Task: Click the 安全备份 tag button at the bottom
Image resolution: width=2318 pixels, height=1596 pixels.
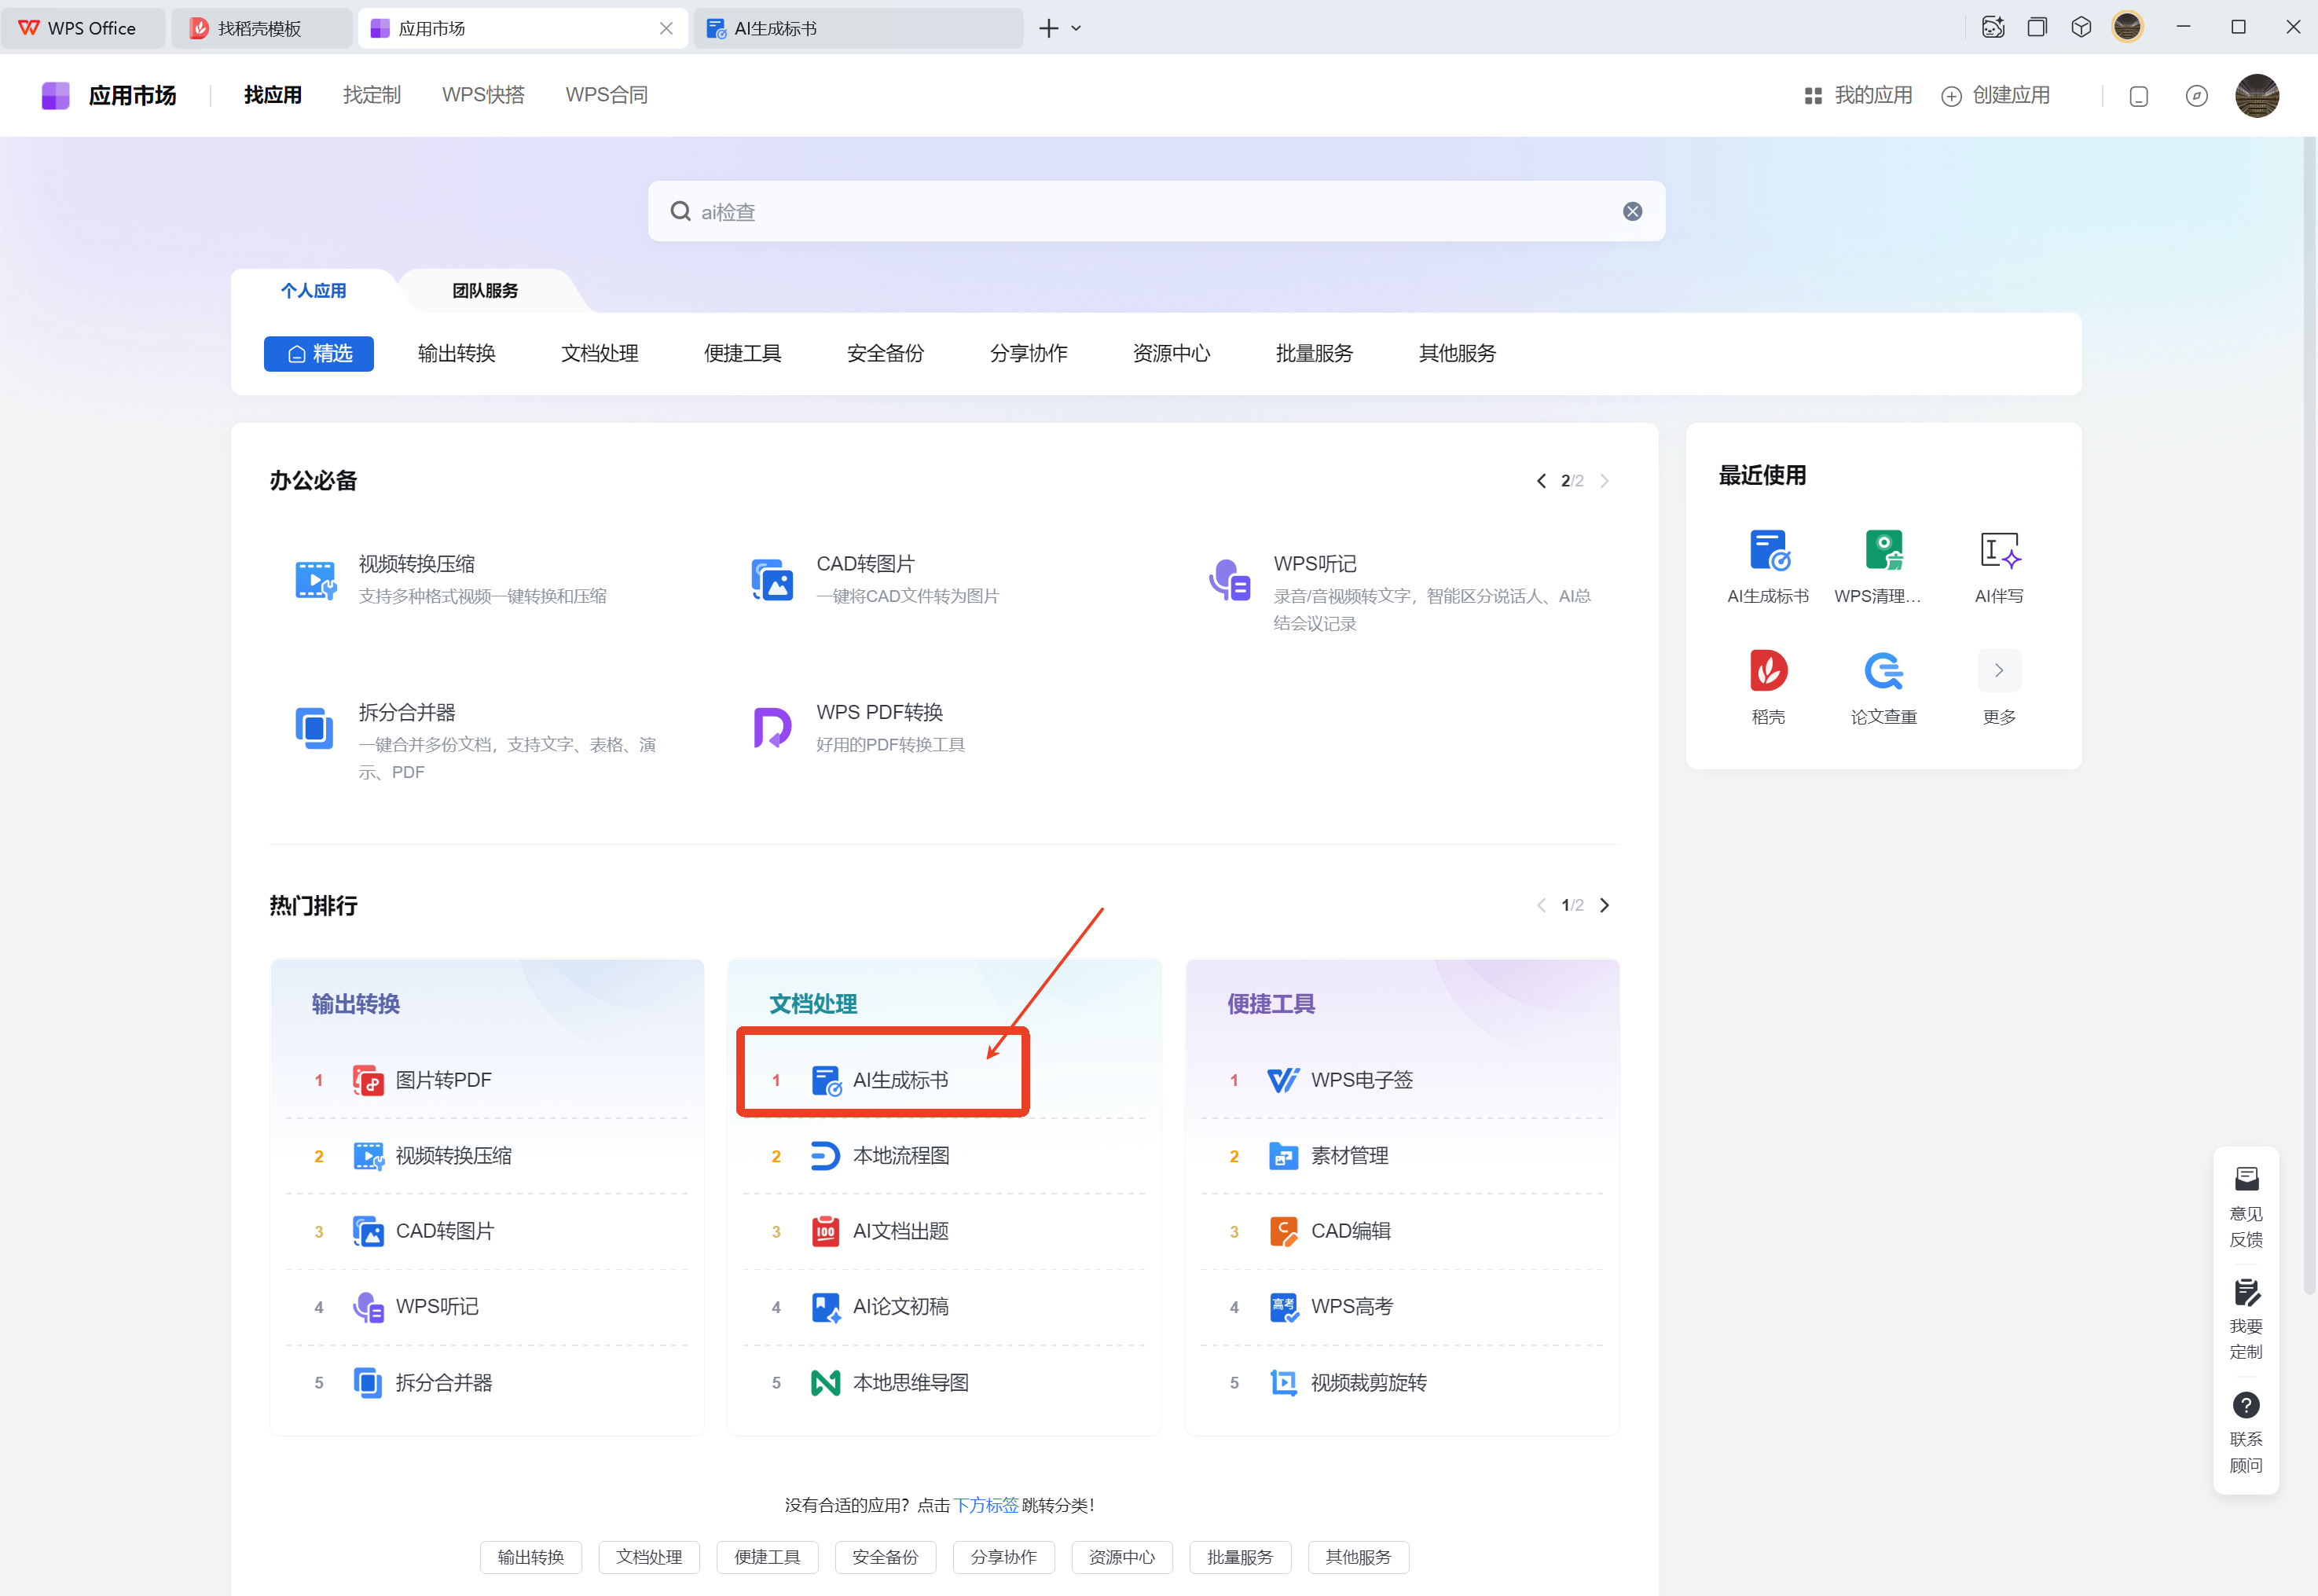Action: click(x=885, y=1557)
